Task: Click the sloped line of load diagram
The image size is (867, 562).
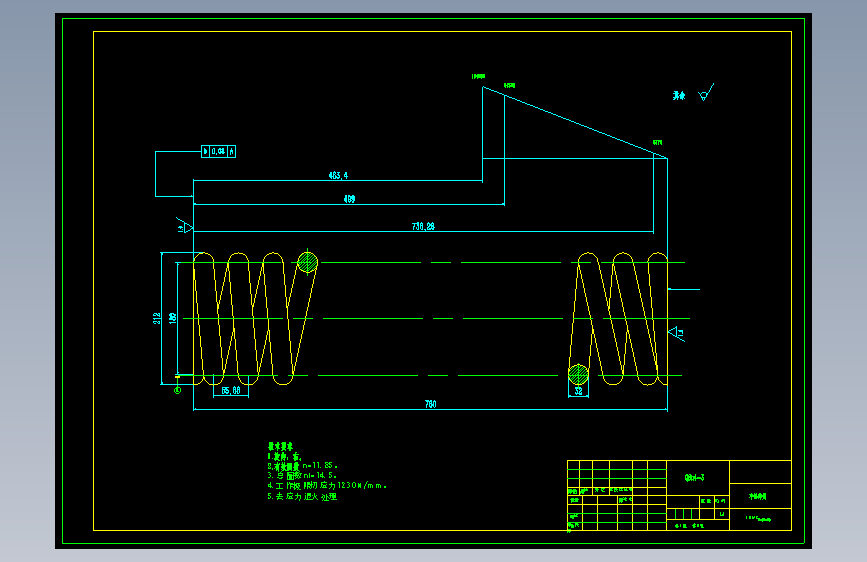Action: 575,122
